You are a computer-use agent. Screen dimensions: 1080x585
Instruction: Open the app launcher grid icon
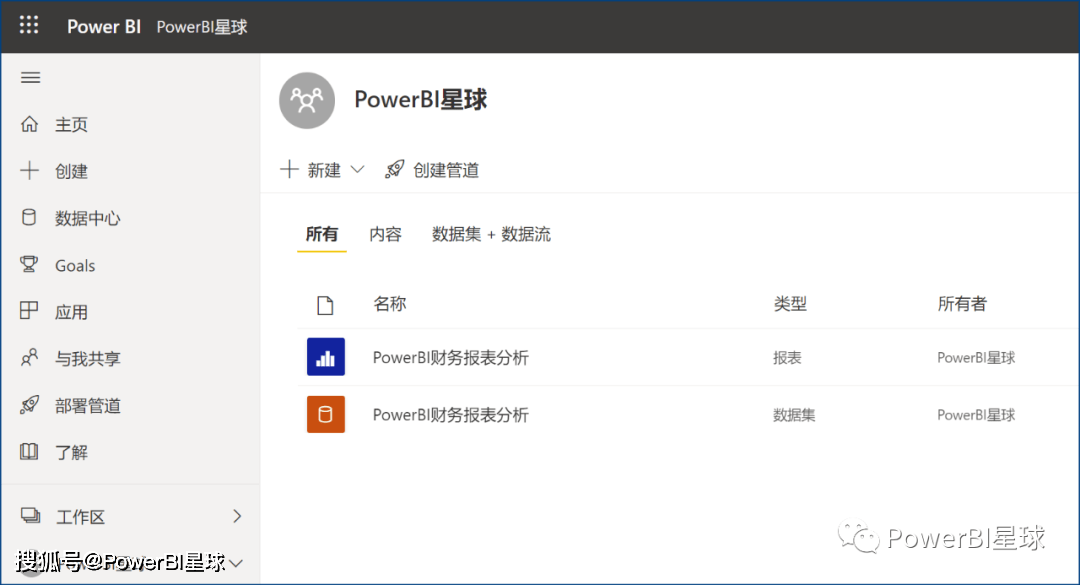coord(29,26)
